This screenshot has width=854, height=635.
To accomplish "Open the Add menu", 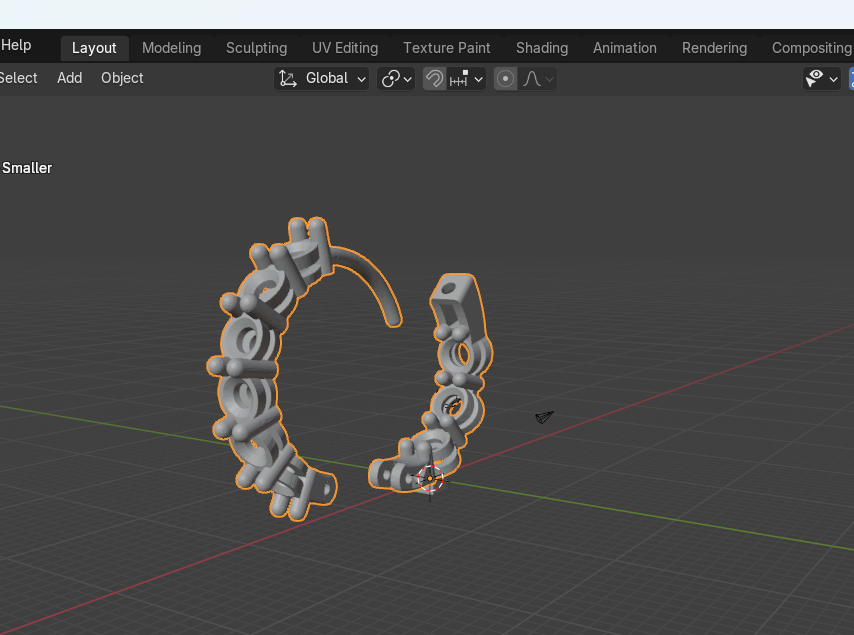I will pos(69,78).
